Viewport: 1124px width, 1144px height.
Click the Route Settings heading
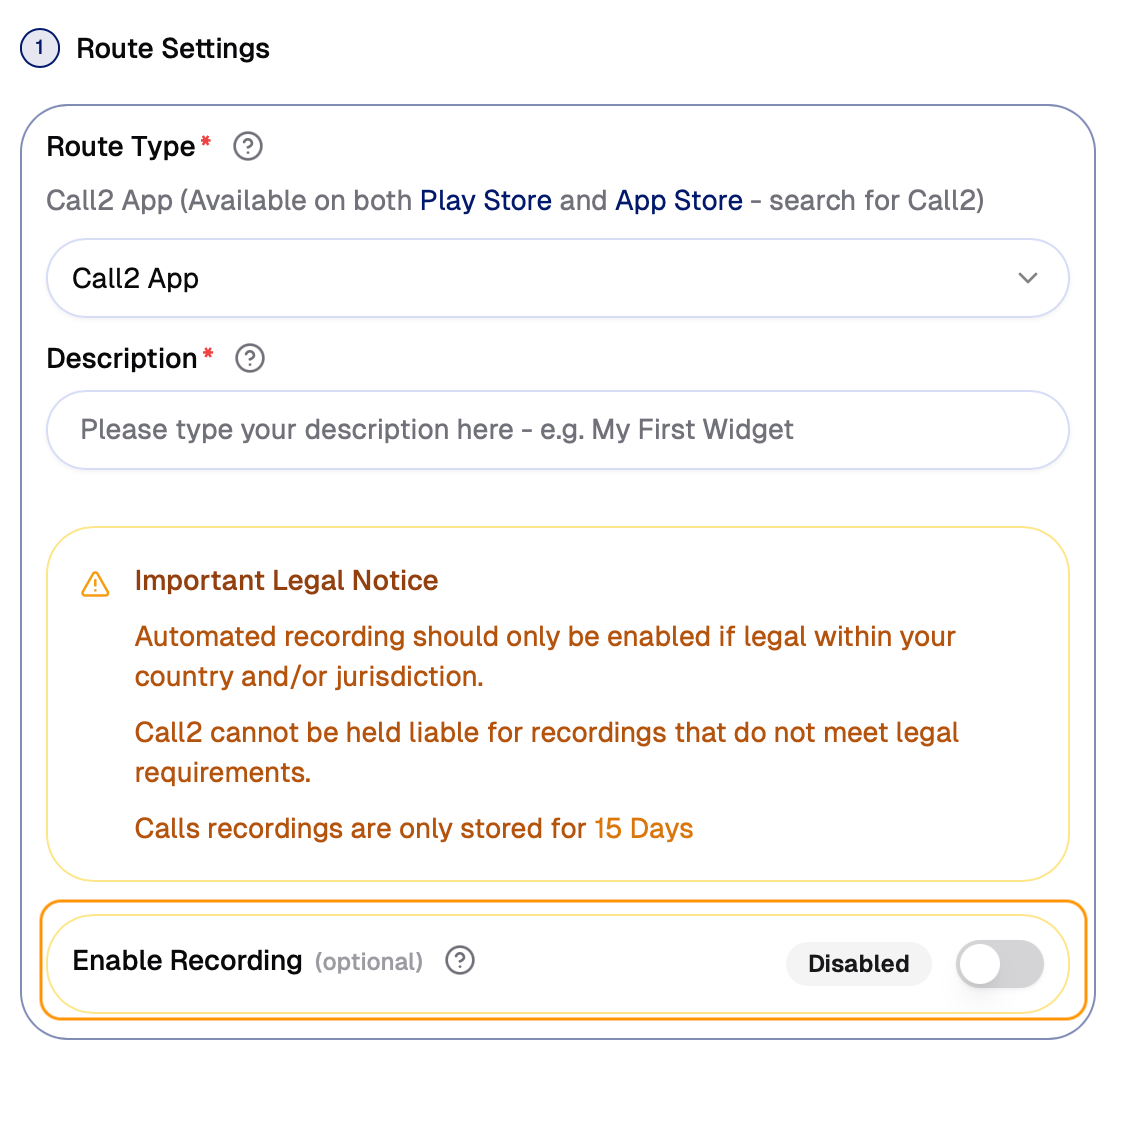point(173,49)
